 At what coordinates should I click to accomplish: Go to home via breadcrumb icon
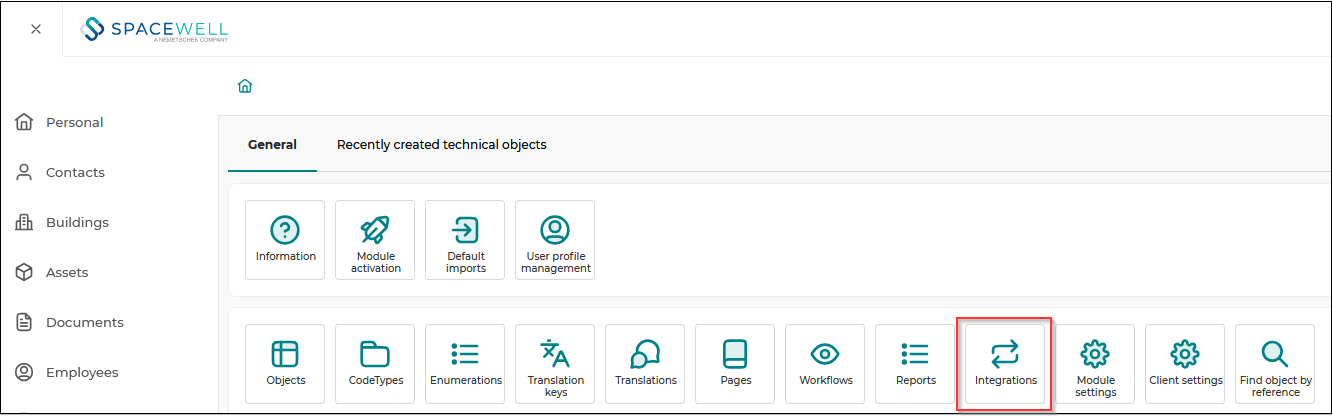(x=245, y=86)
